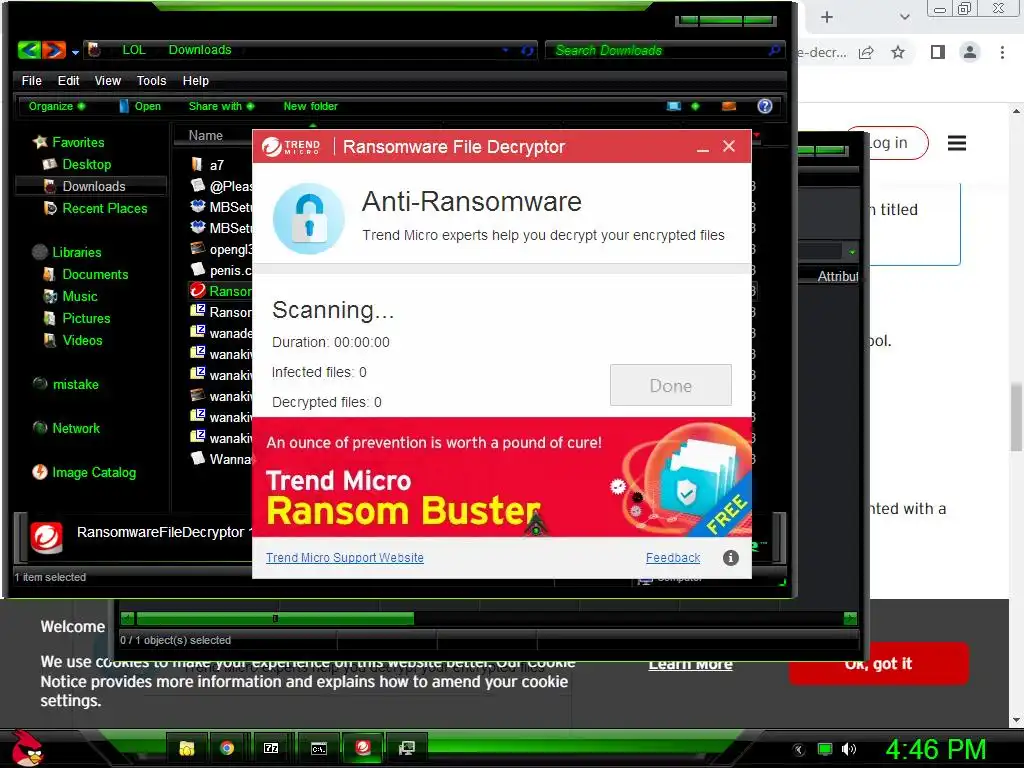Click the green progress bar in the back window
The image size is (1024, 768).
[x=275, y=618]
